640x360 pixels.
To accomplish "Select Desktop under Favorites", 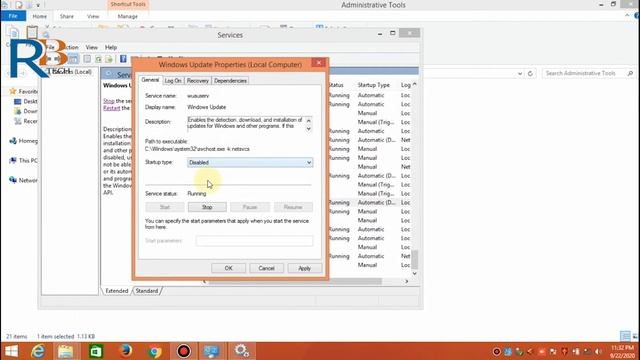I will tap(26, 101).
